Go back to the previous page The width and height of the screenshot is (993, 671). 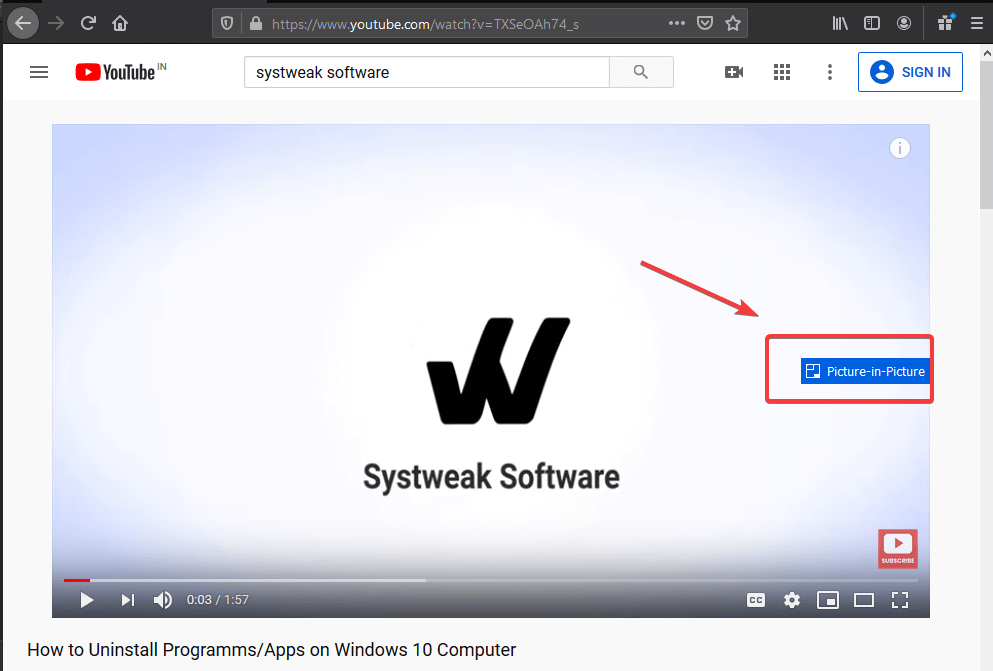pos(23,23)
